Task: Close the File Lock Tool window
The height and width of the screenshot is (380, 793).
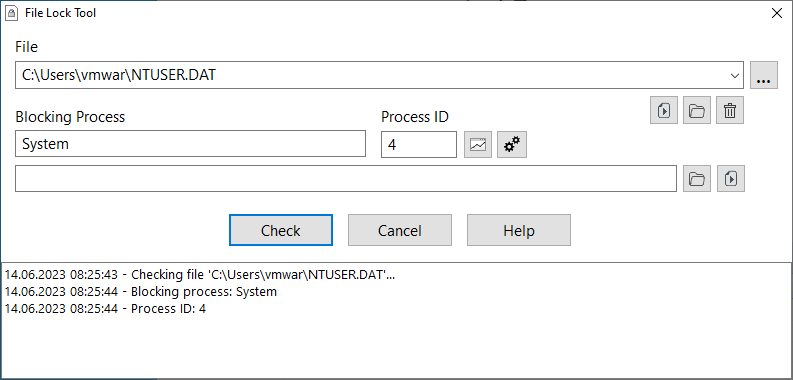Action: pos(777,13)
